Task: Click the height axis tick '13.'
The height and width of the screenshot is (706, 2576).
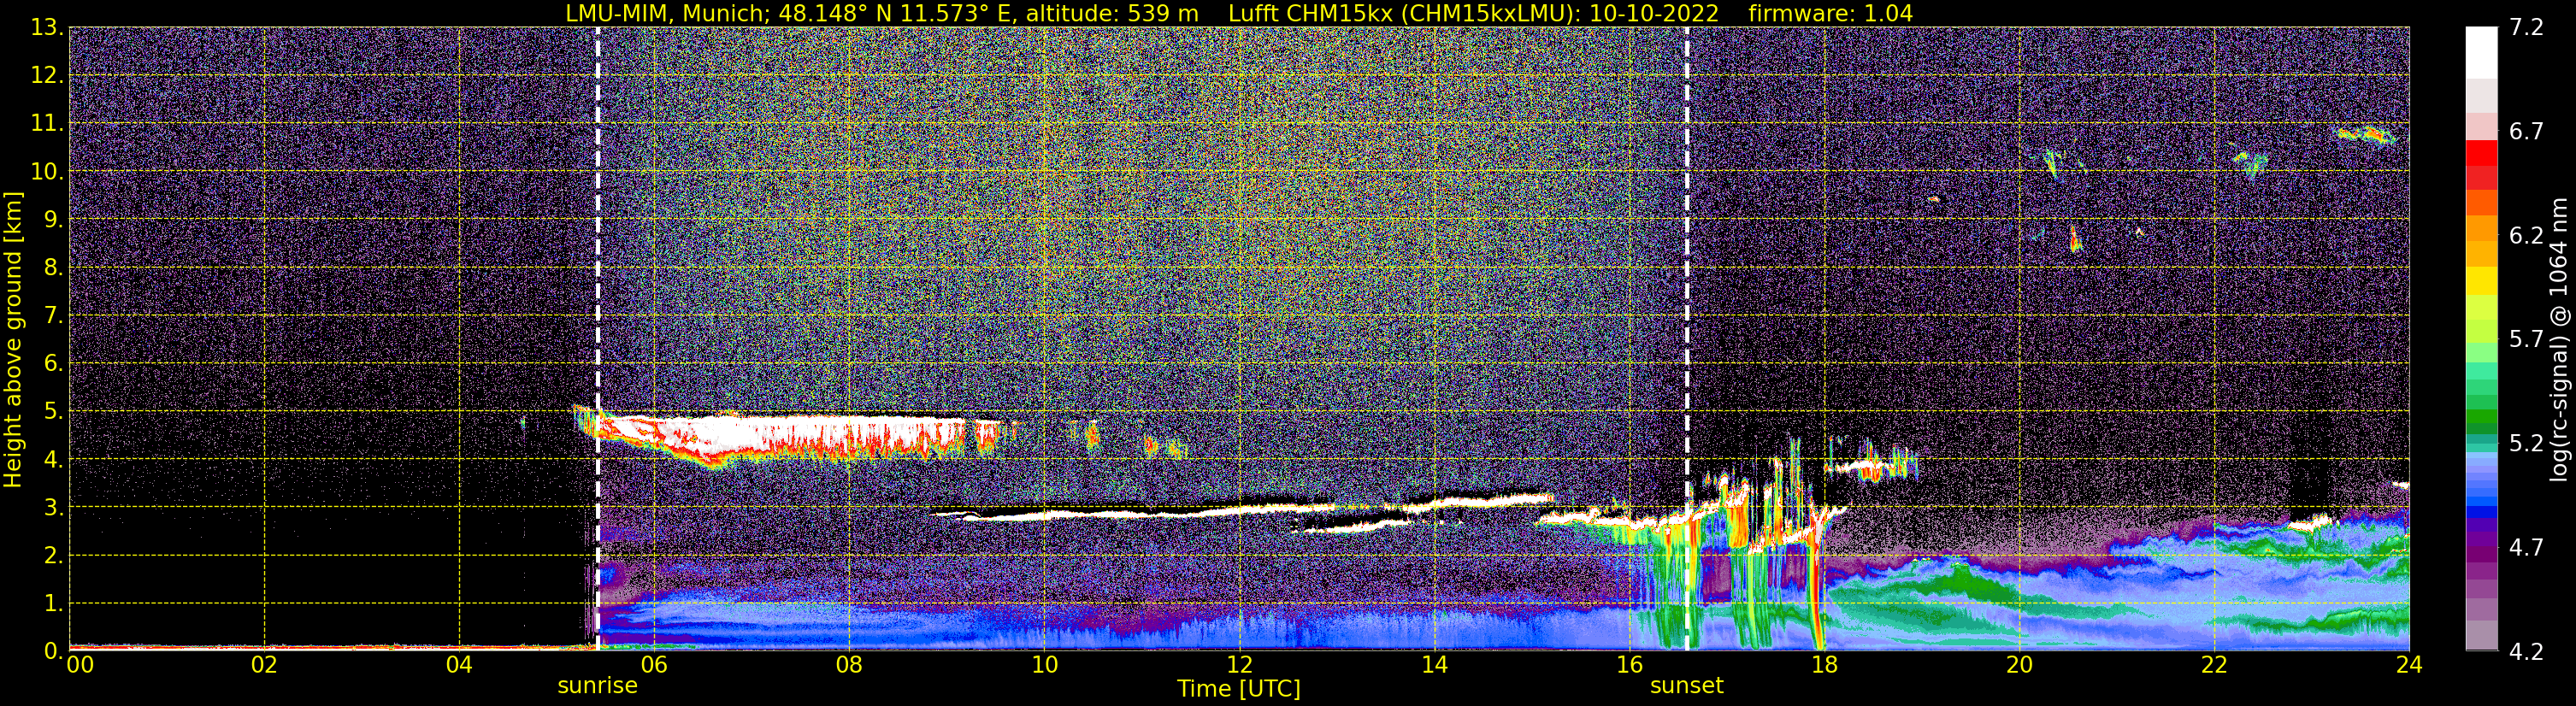Action: tap(46, 28)
